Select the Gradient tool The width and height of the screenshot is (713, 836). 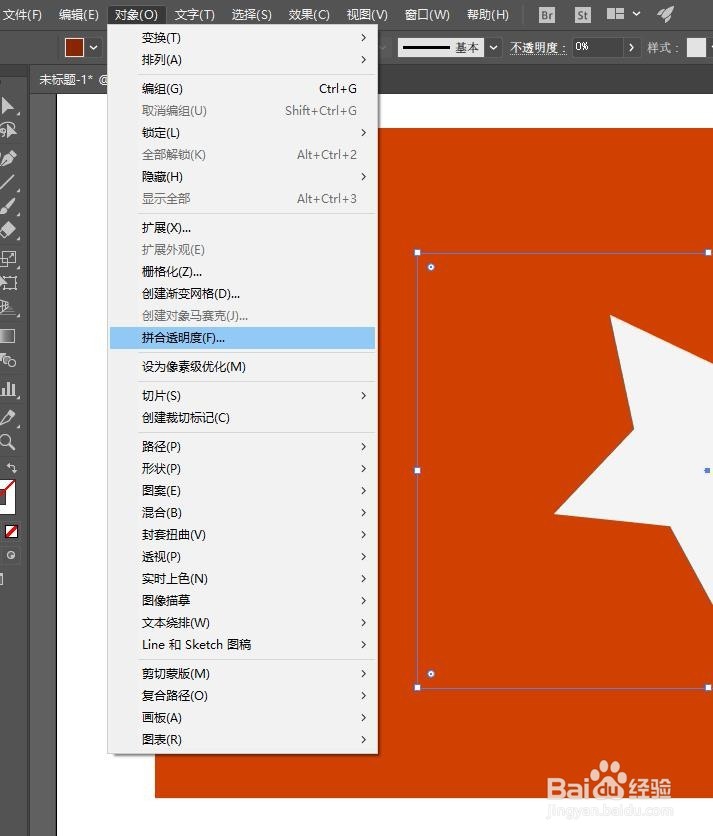[x=7, y=336]
